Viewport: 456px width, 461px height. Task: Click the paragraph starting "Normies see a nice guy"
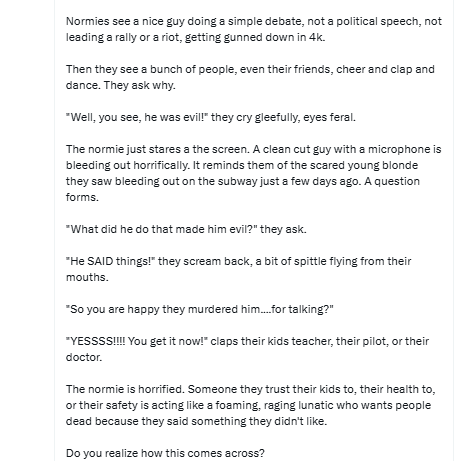(x=254, y=29)
